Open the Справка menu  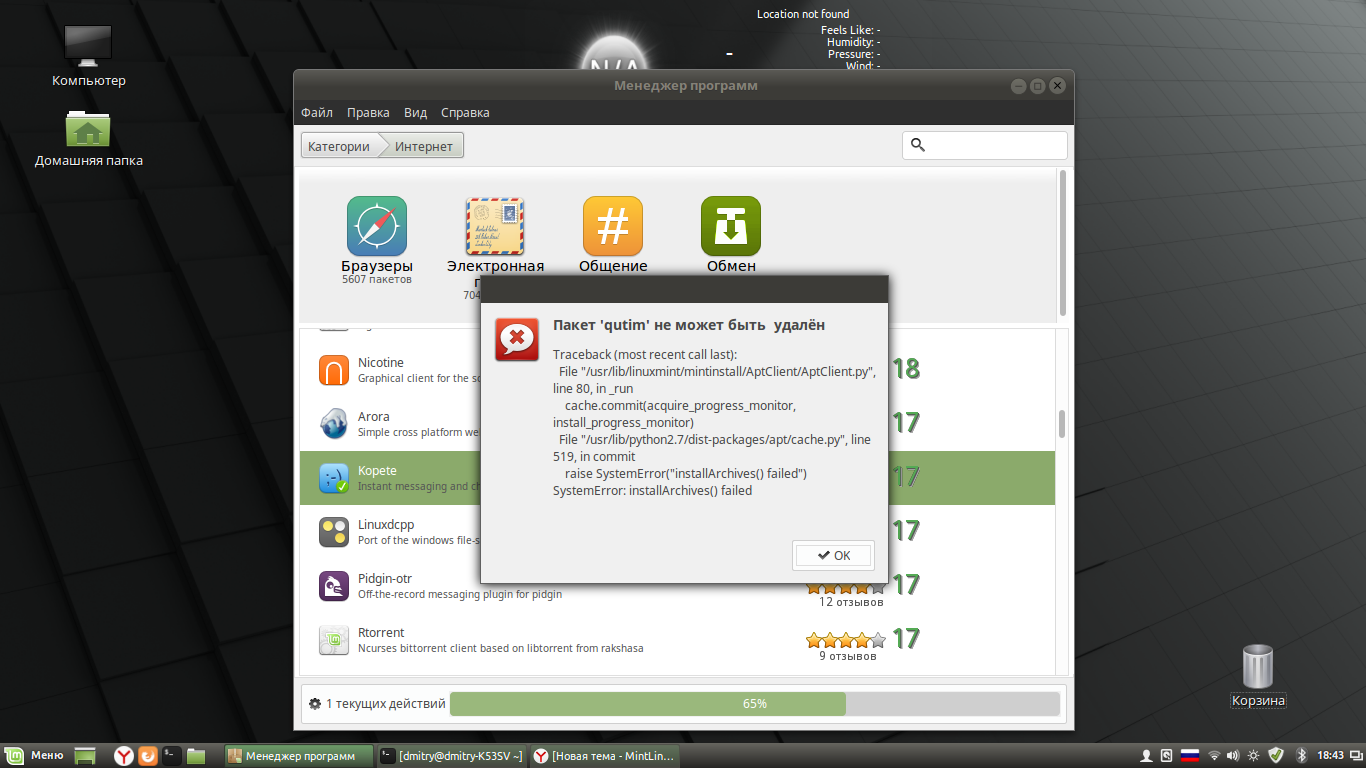(465, 113)
